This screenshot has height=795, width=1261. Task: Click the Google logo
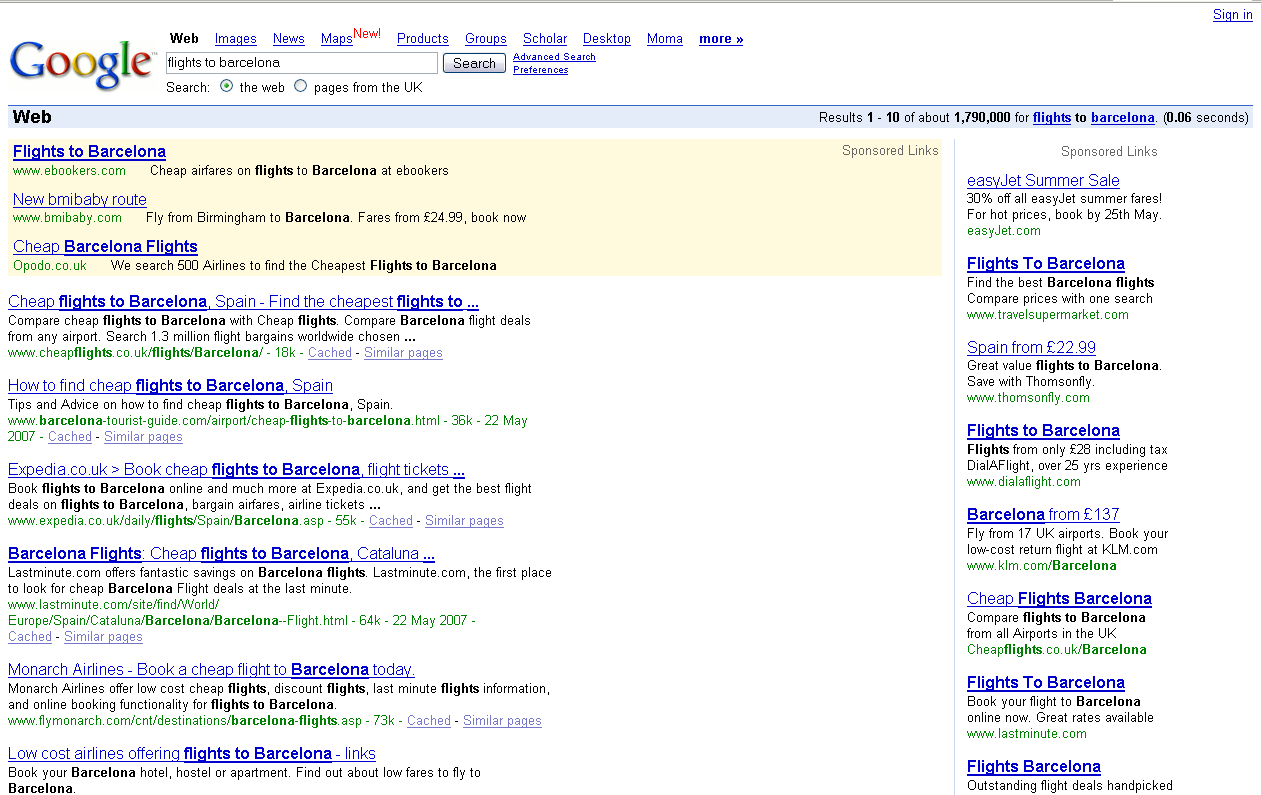(x=82, y=64)
